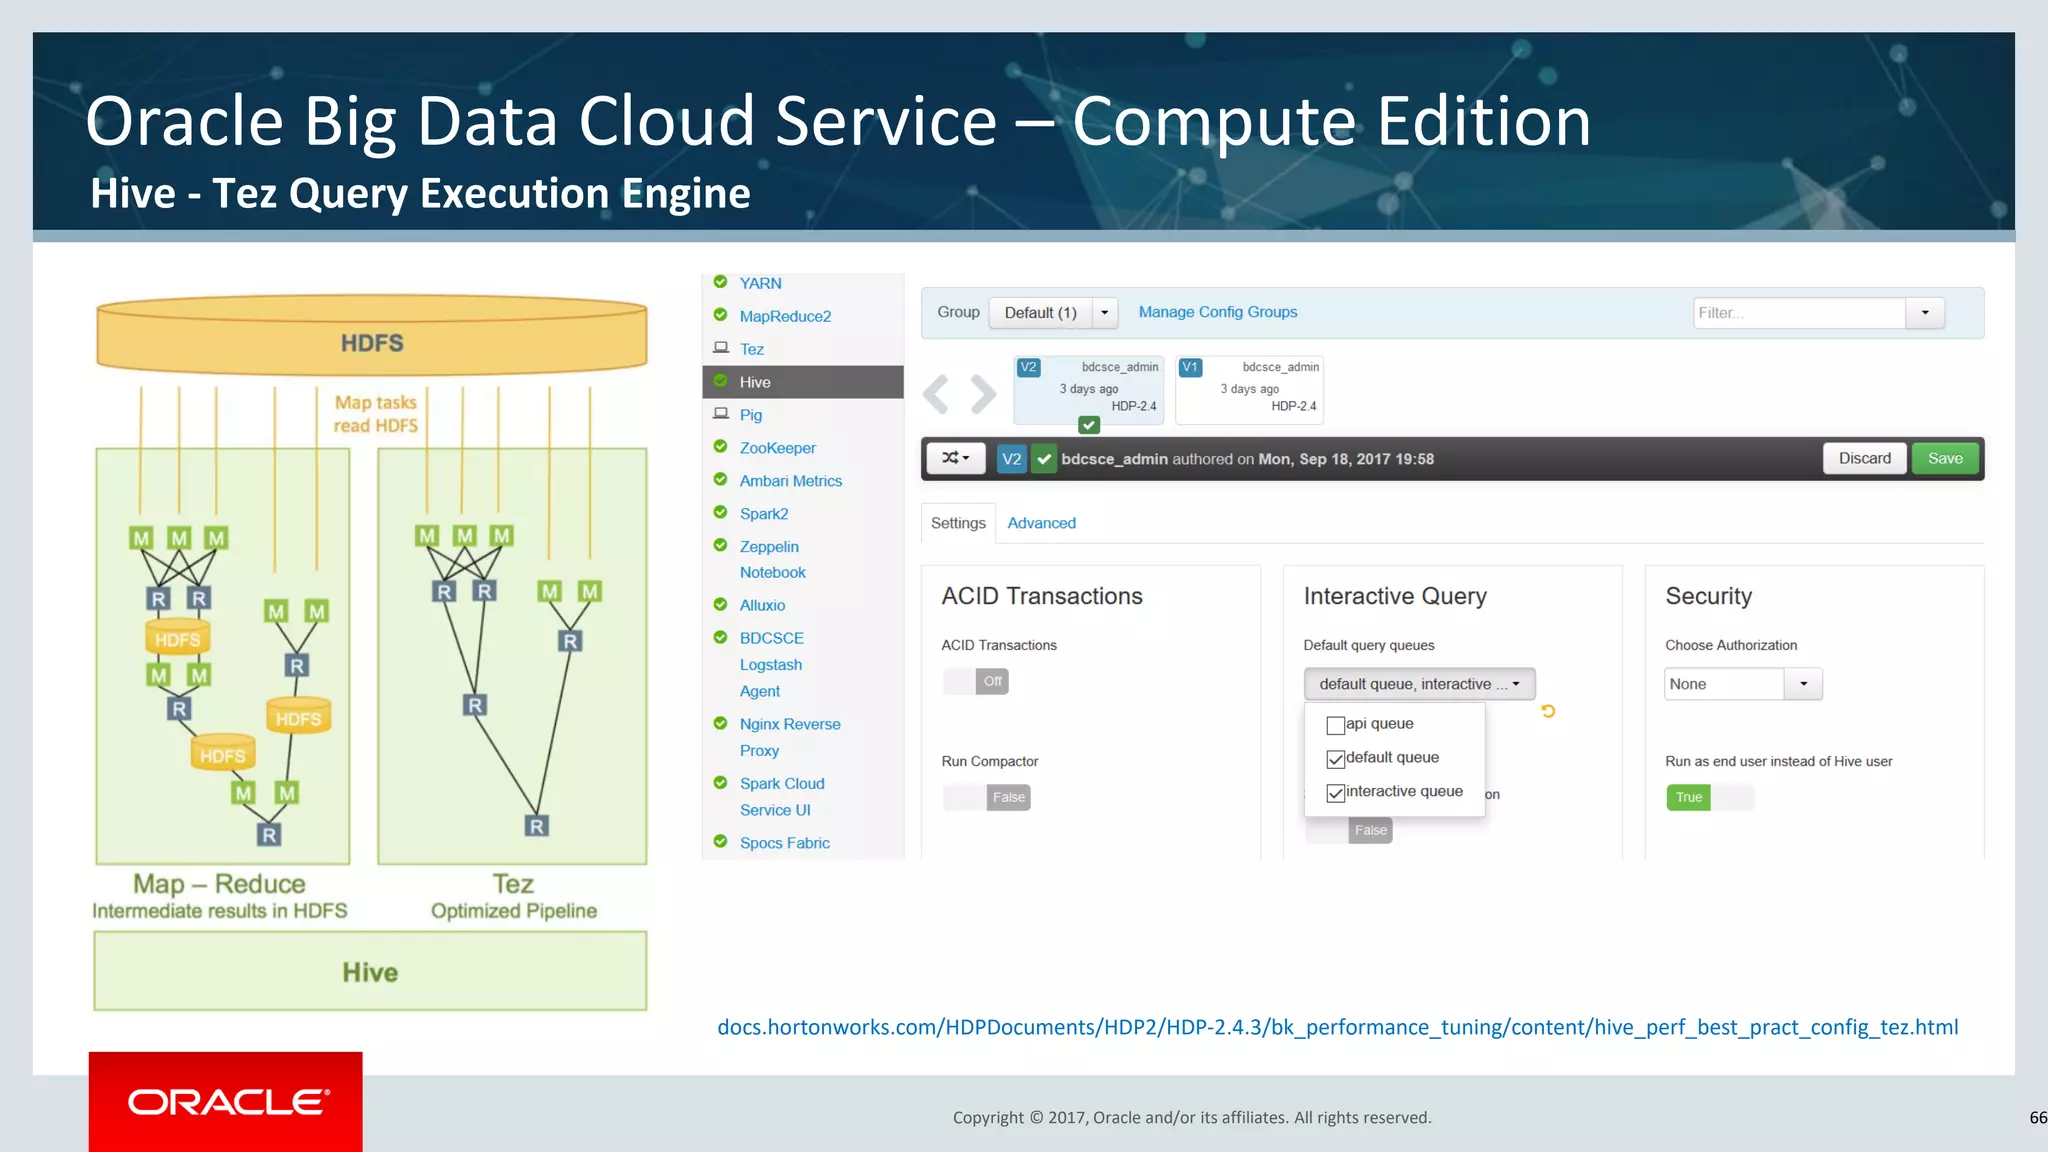Image resolution: width=2048 pixels, height=1152 pixels.
Task: Open the Pig service
Action: [x=751, y=415]
